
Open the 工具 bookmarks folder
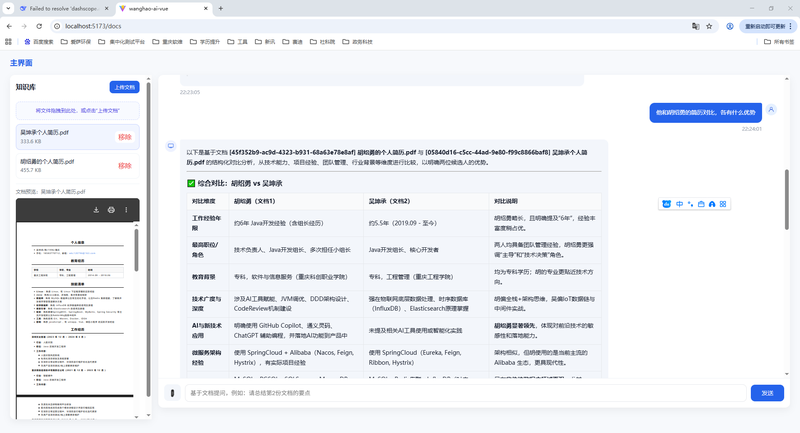pyautogui.click(x=237, y=42)
